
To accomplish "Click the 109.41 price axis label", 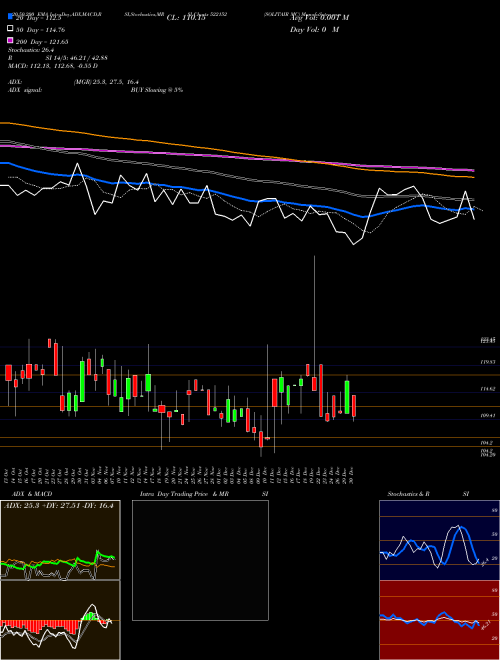I will click(488, 415).
